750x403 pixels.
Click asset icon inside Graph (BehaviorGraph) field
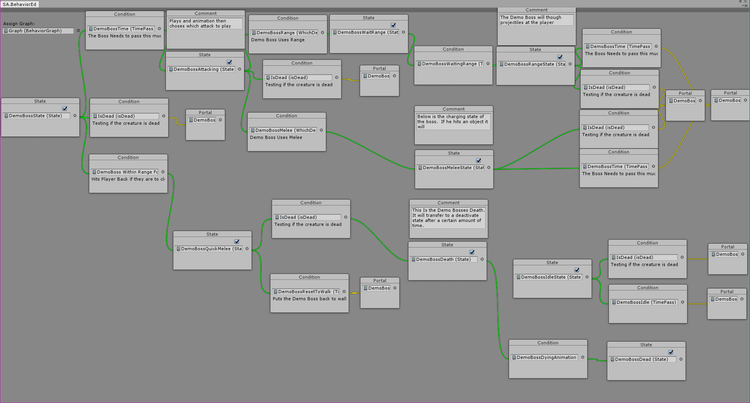[6, 31]
